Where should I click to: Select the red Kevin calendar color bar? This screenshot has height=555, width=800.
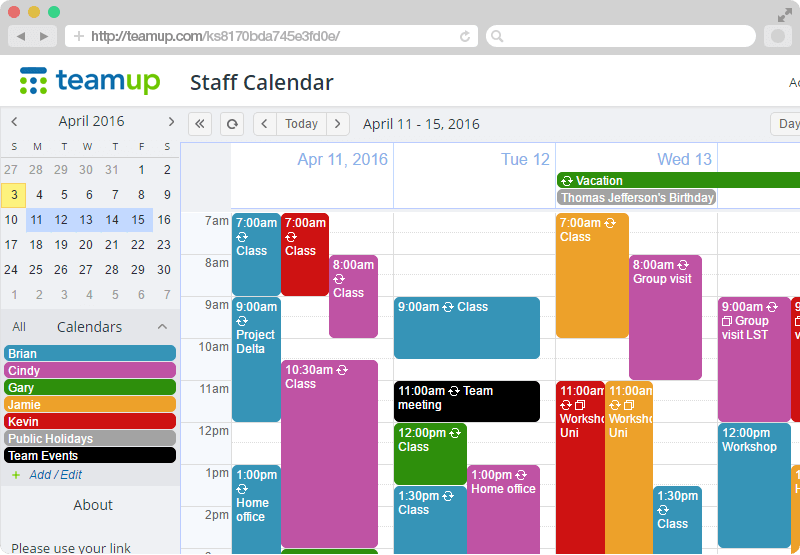(90, 421)
